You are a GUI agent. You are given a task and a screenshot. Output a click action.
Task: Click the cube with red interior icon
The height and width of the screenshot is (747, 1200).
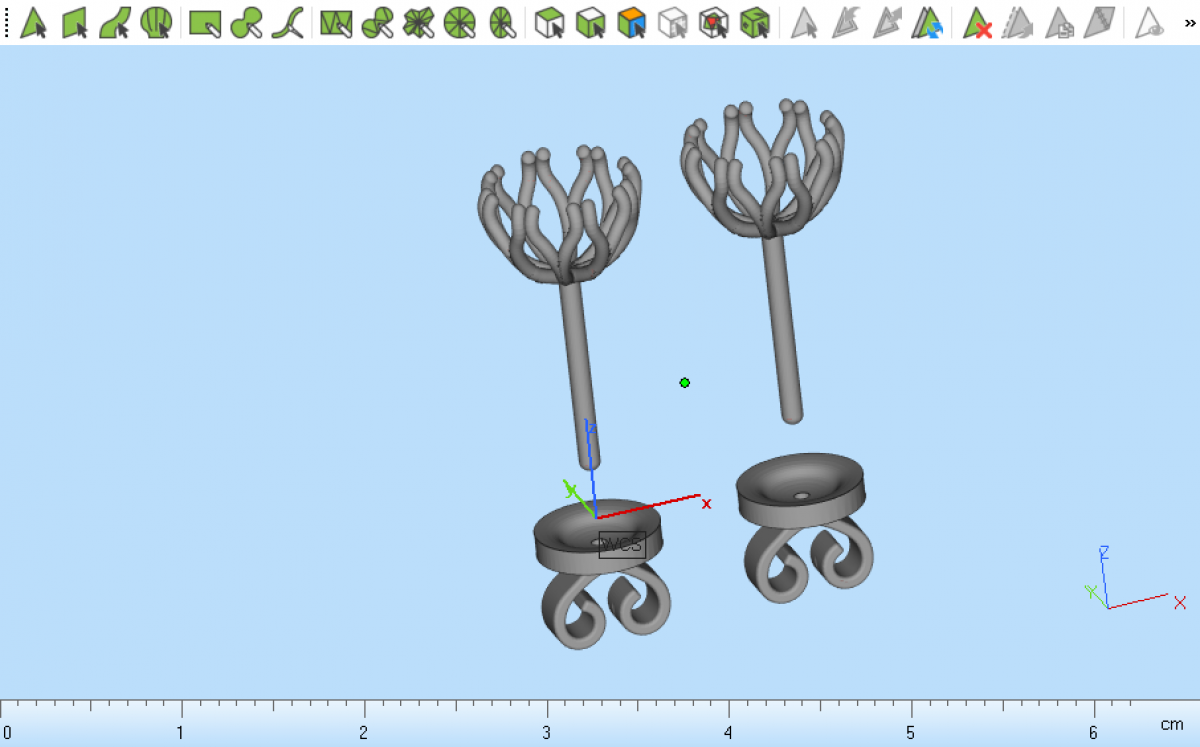(x=713, y=22)
